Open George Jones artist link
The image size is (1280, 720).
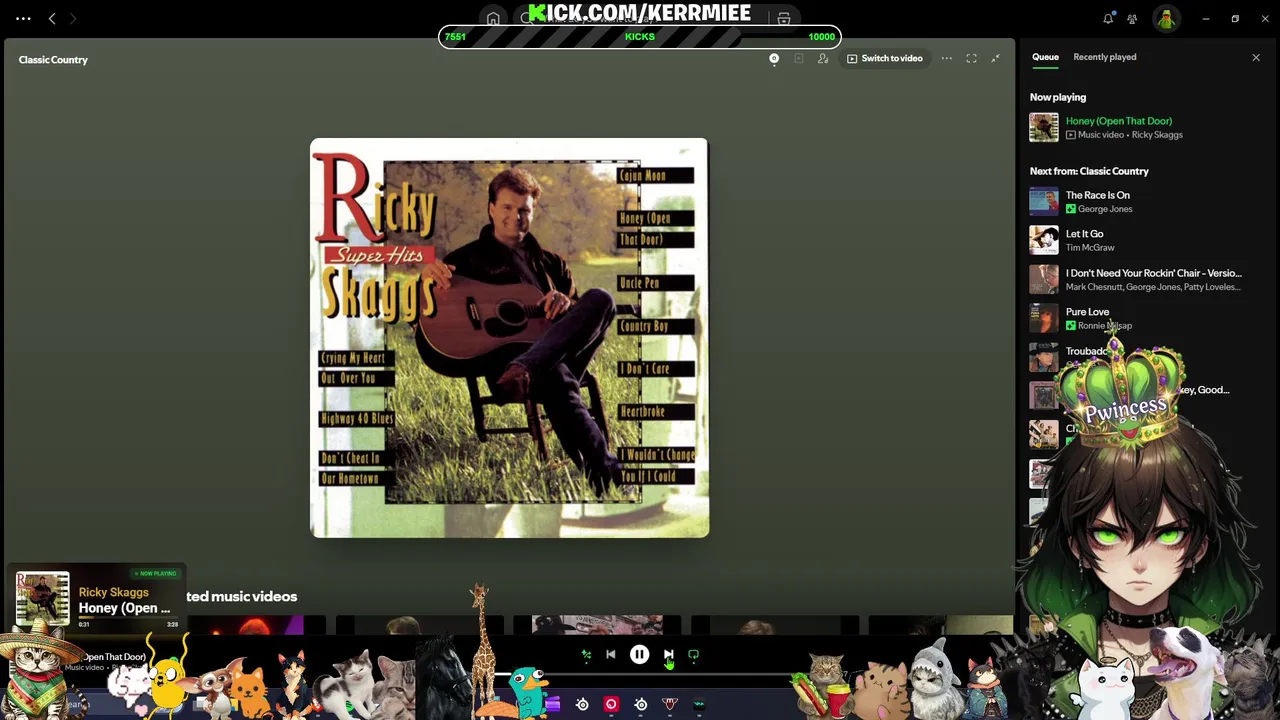[1105, 209]
